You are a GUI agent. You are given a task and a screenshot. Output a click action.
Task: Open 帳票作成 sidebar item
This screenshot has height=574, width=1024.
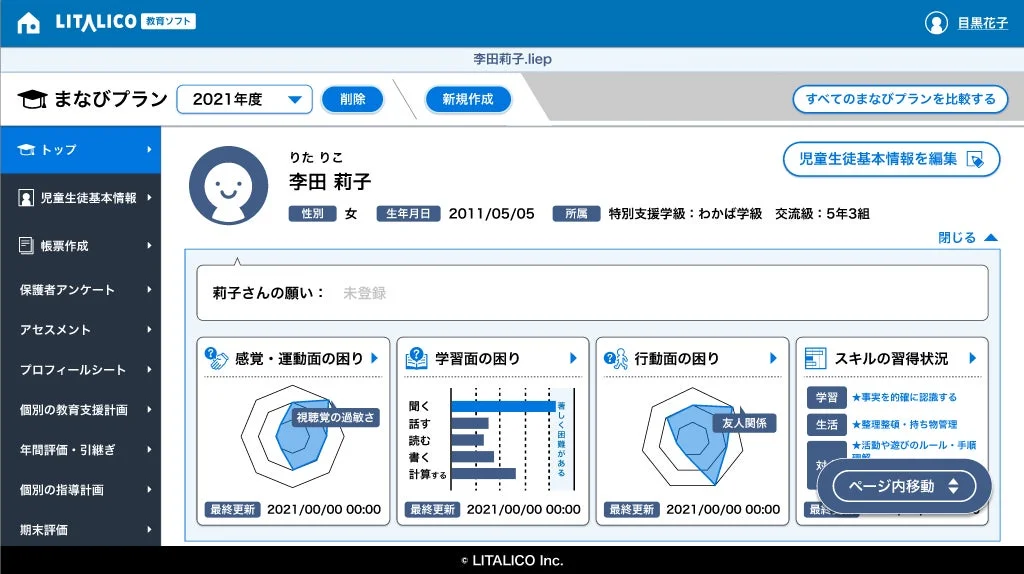click(x=80, y=246)
